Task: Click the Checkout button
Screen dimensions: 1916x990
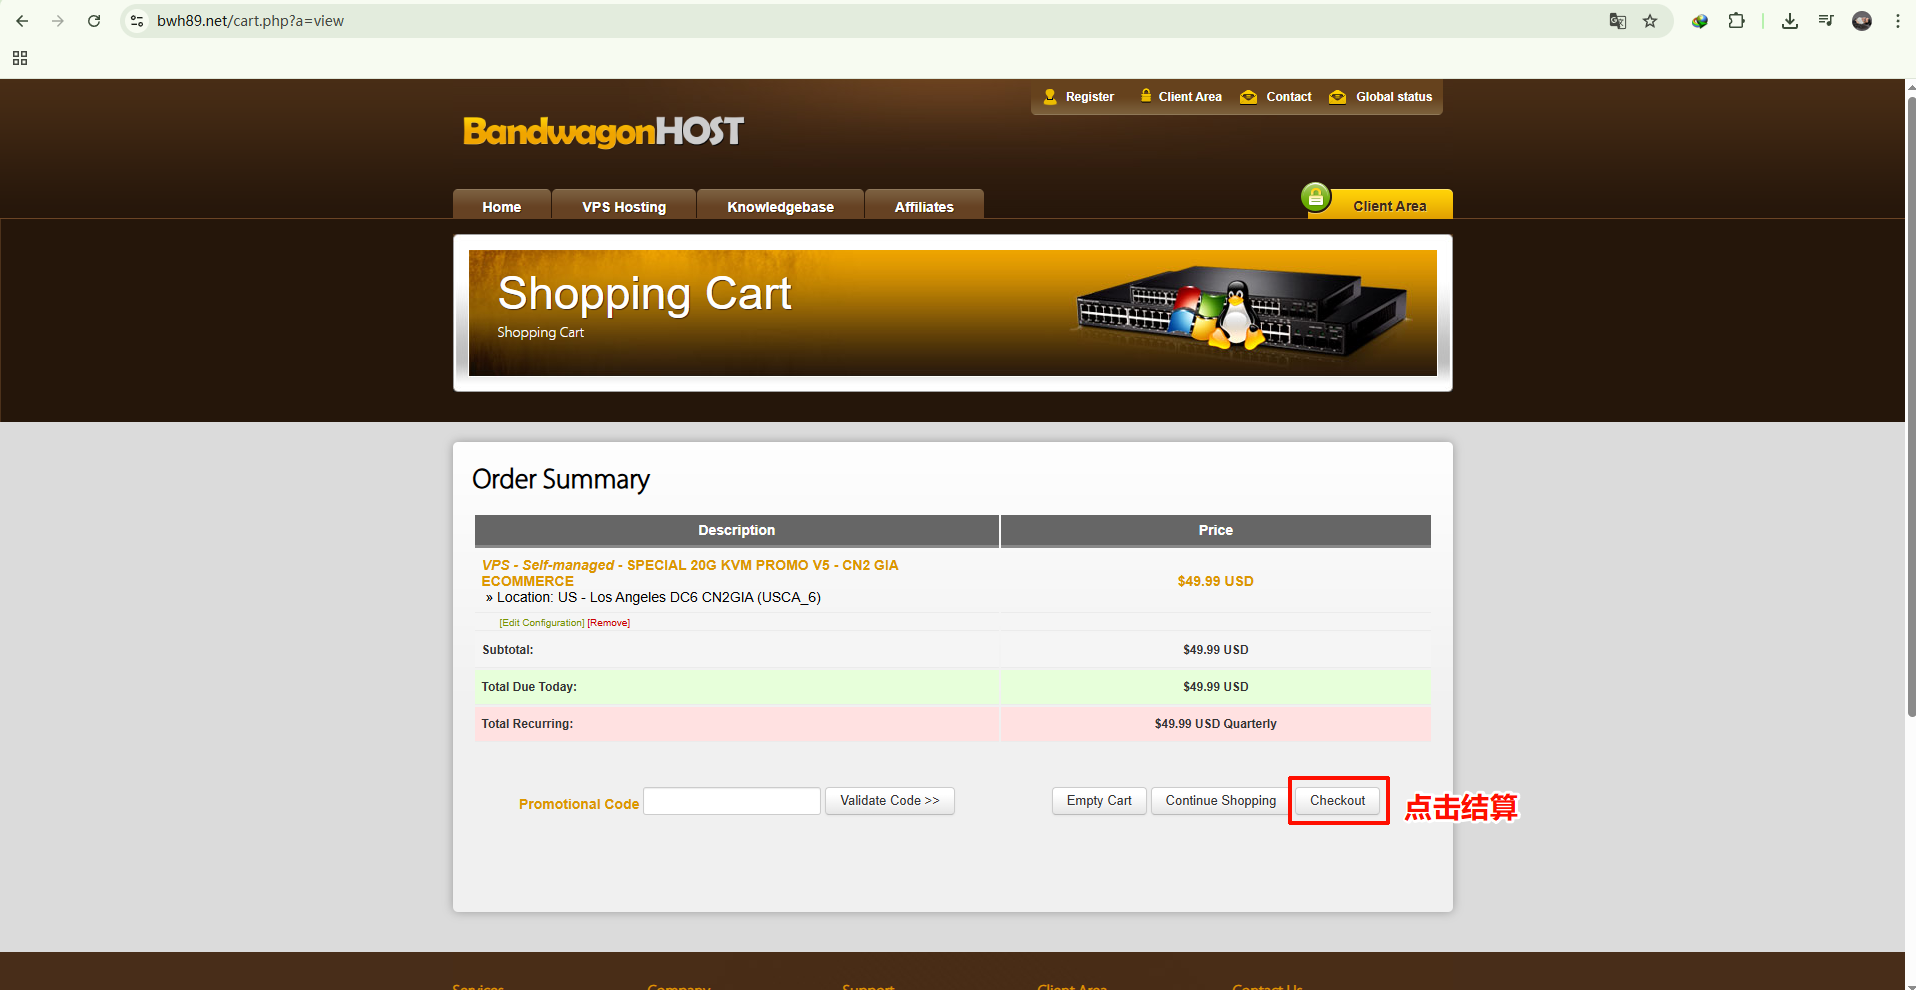Action: click(x=1337, y=801)
